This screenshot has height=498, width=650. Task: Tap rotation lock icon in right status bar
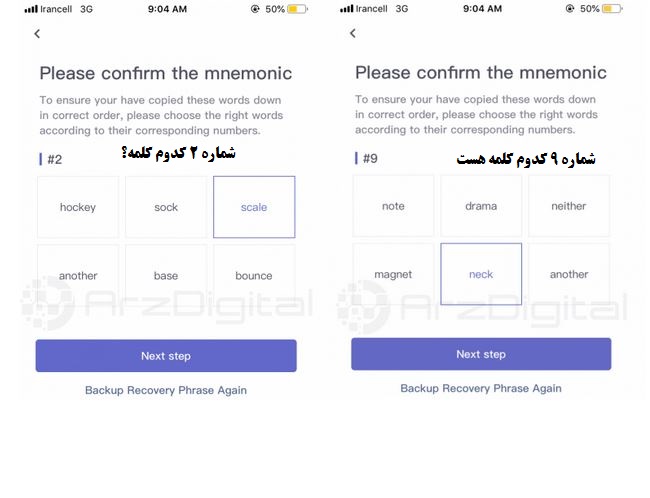pos(570,8)
